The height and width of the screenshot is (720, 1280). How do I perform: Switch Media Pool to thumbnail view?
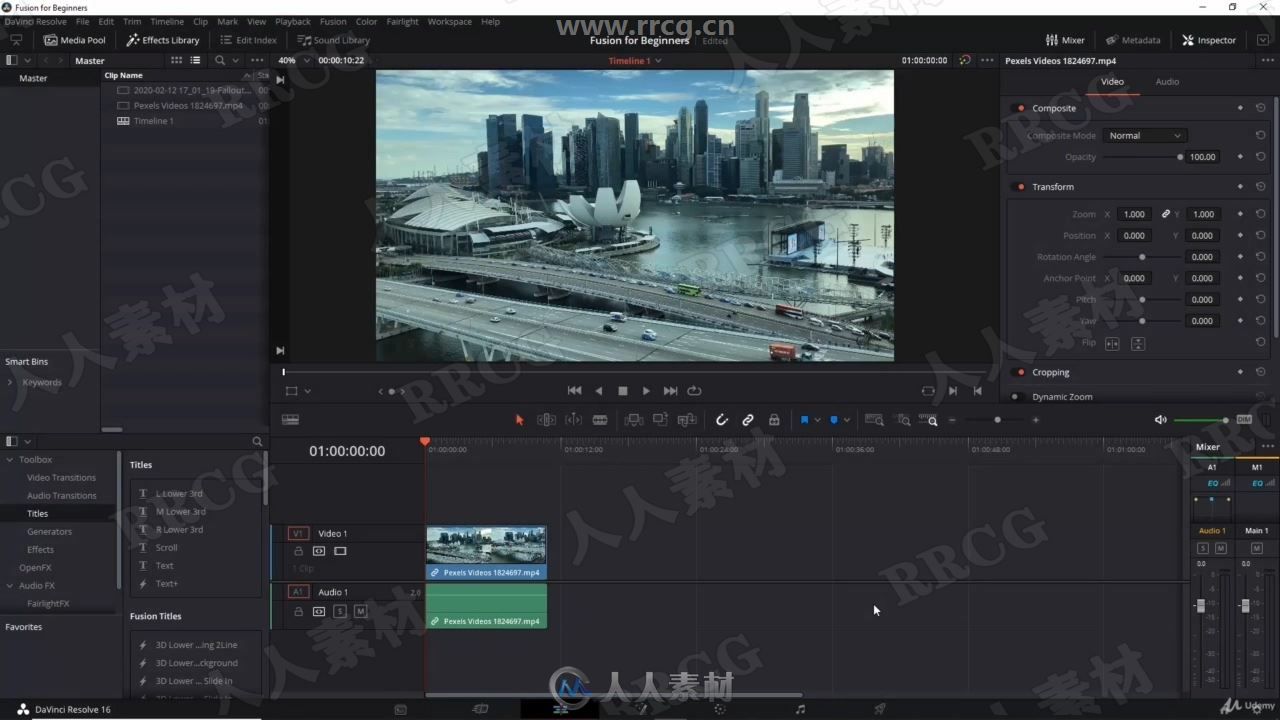176,60
